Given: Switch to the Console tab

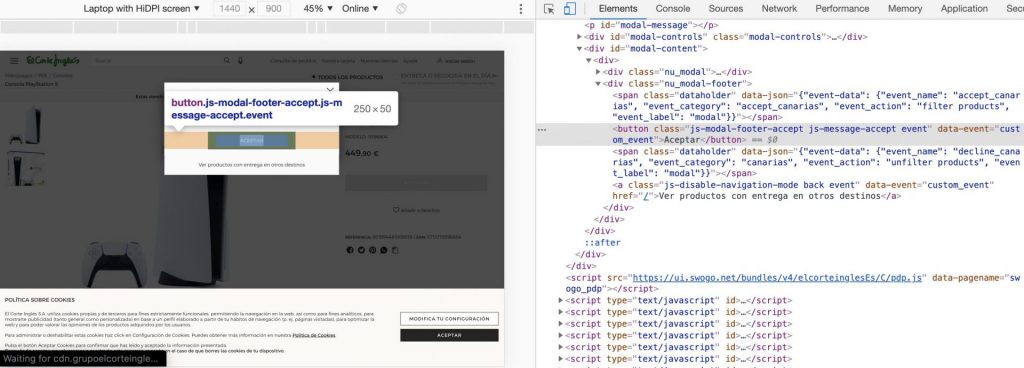Looking at the screenshot, I should pos(673,8).
